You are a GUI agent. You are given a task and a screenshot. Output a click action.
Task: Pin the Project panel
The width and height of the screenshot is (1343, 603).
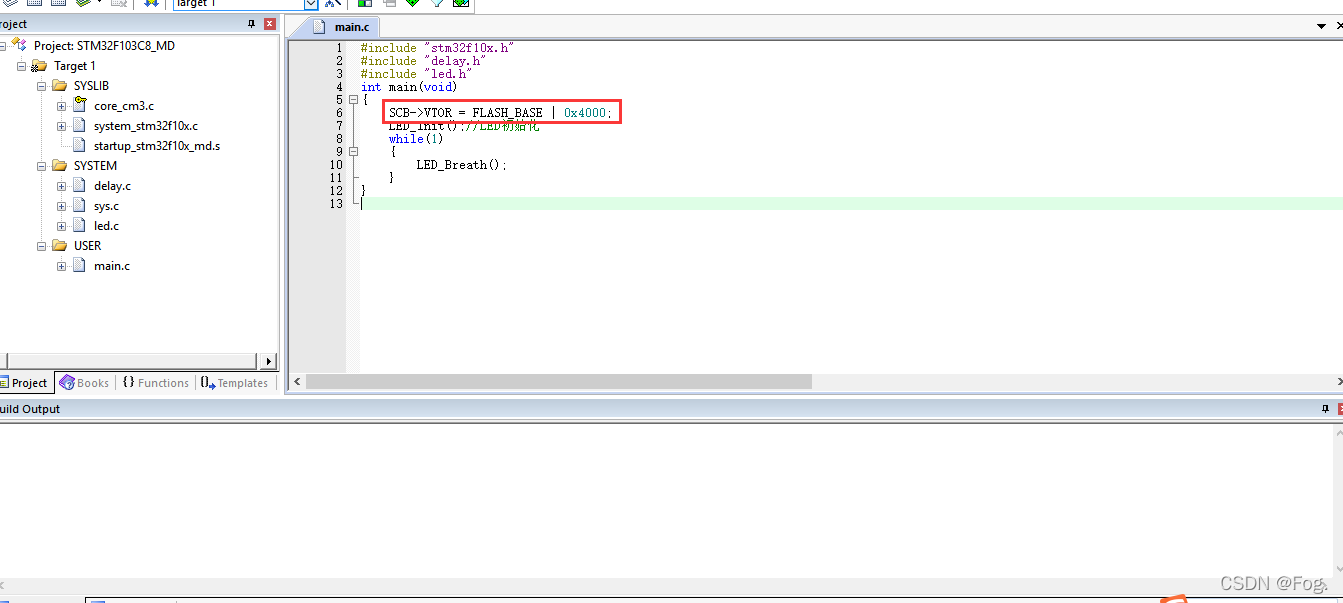pyautogui.click(x=252, y=24)
